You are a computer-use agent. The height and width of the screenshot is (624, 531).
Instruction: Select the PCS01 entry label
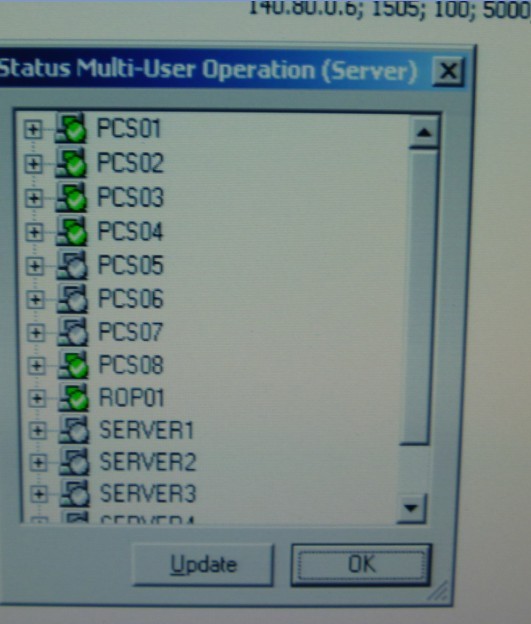coord(129,129)
